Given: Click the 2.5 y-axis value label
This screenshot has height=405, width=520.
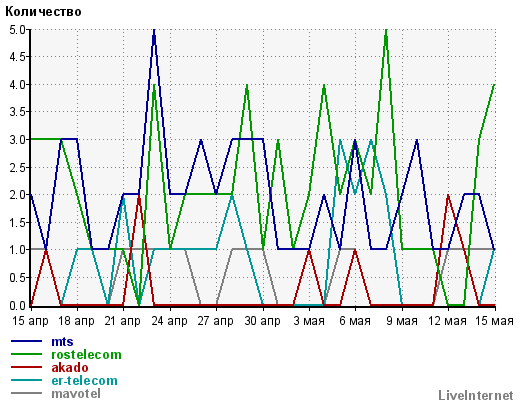Looking at the screenshot, I should (17, 168).
